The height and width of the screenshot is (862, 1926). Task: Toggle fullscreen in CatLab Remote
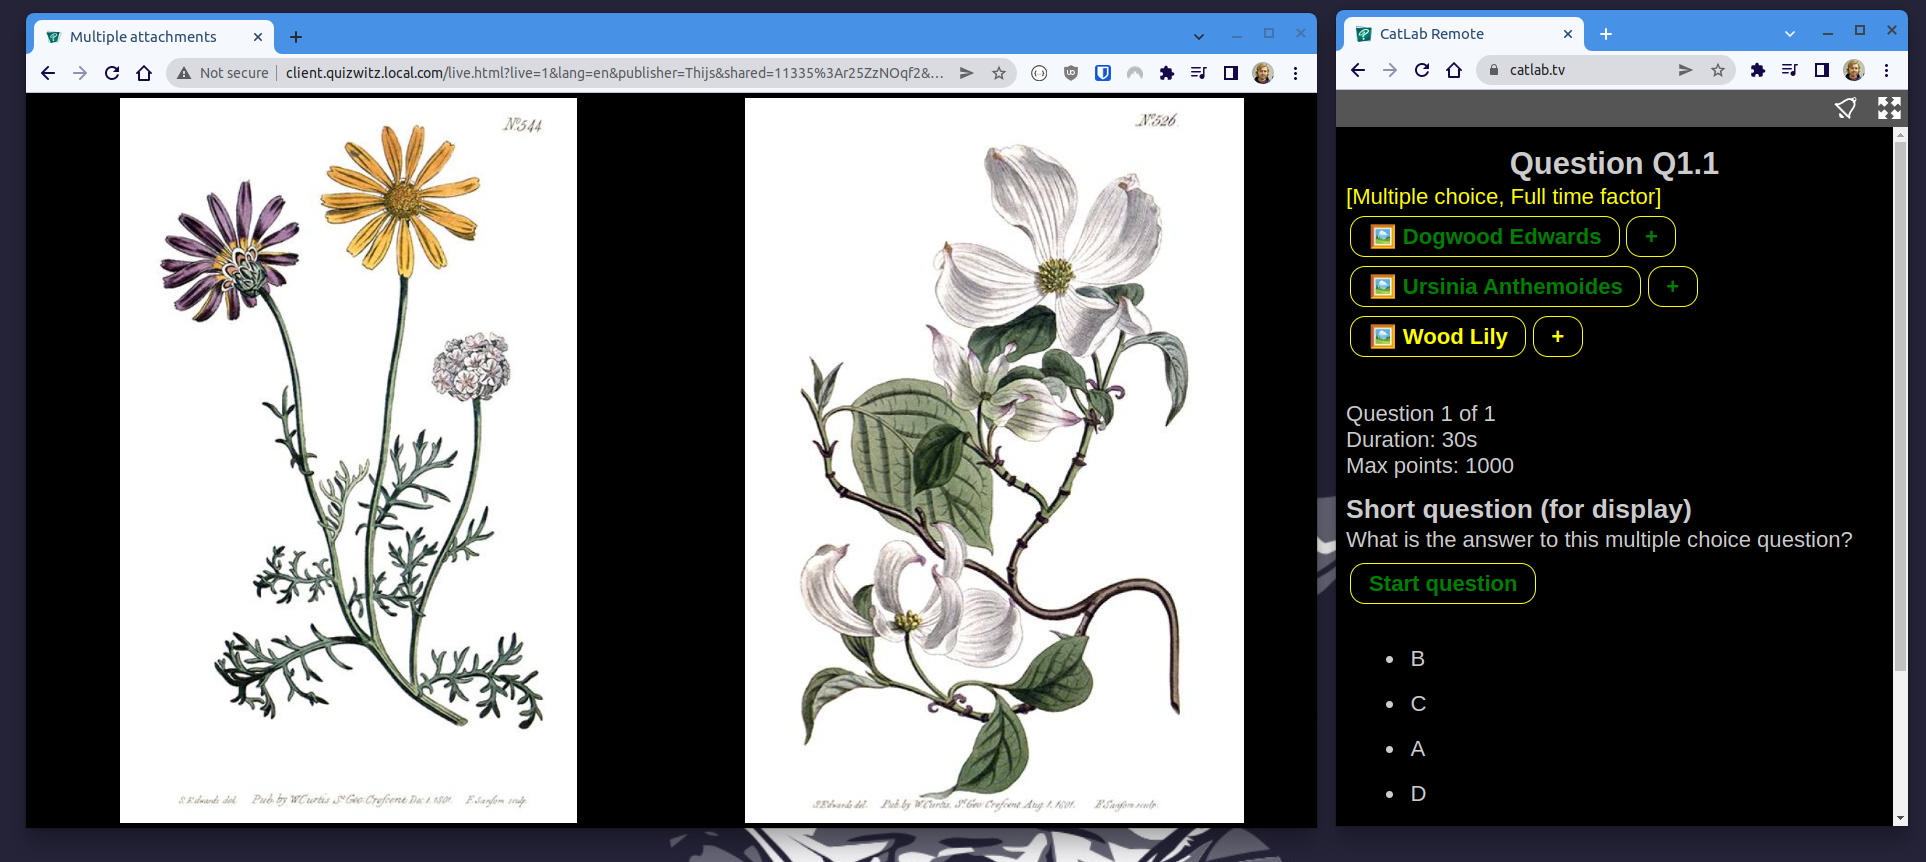click(1889, 108)
